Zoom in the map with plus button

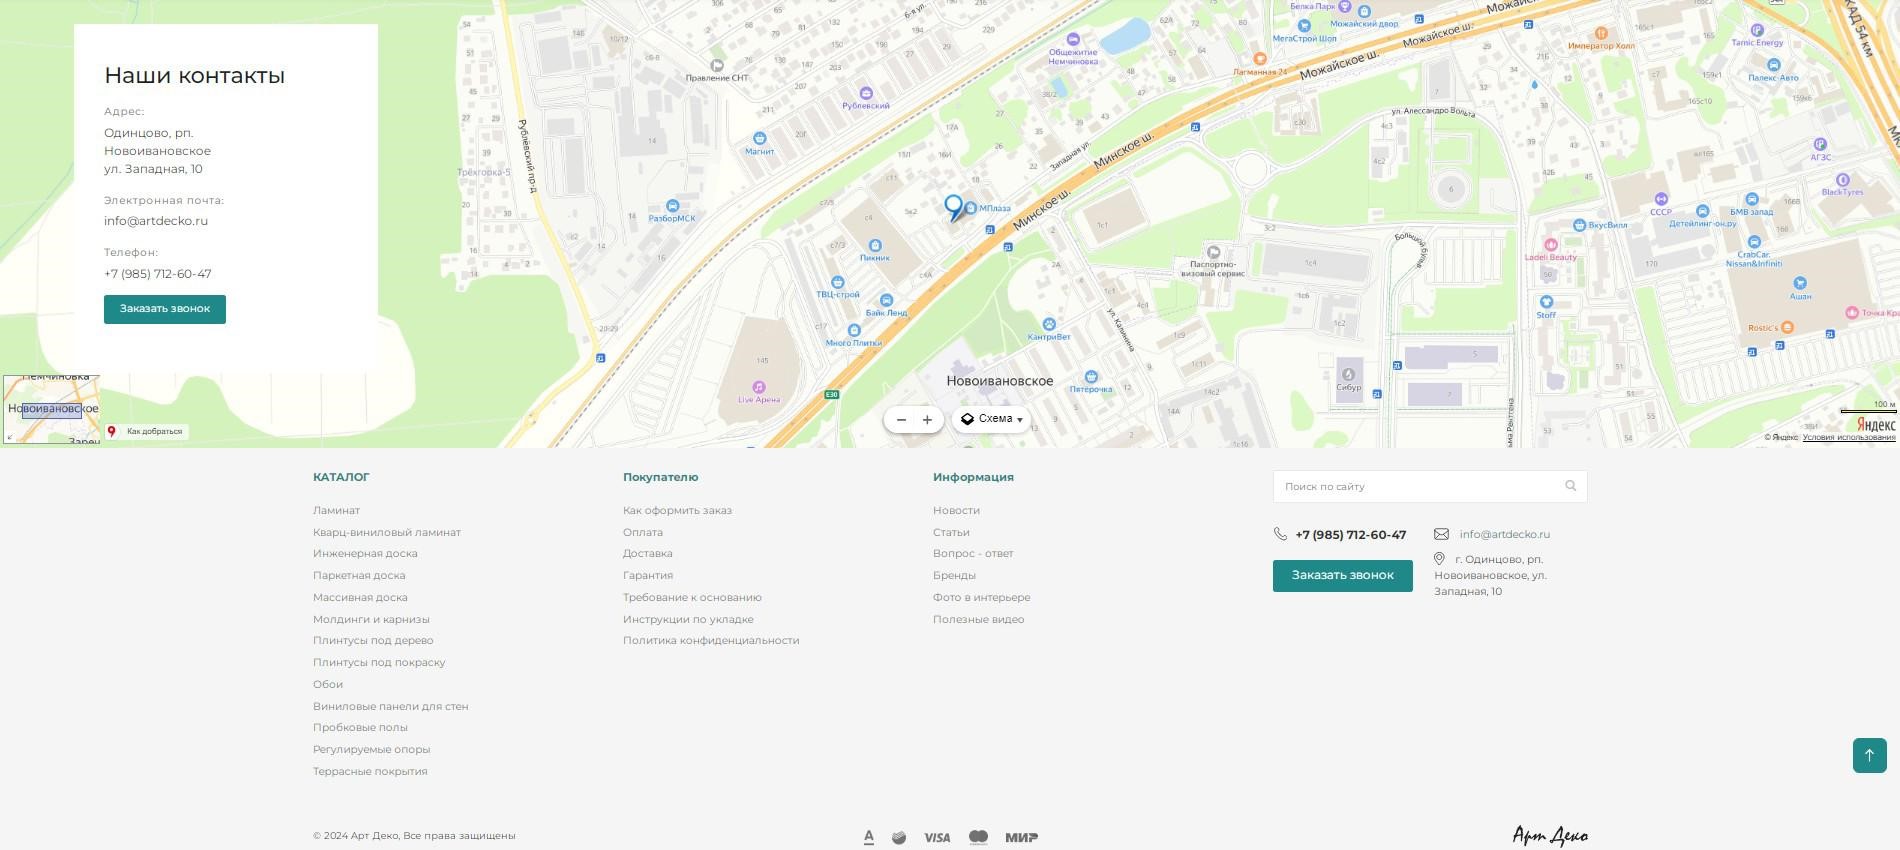927,420
